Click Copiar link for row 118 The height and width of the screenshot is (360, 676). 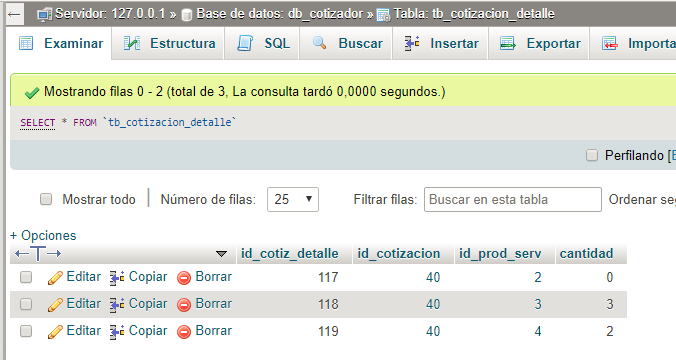148,304
